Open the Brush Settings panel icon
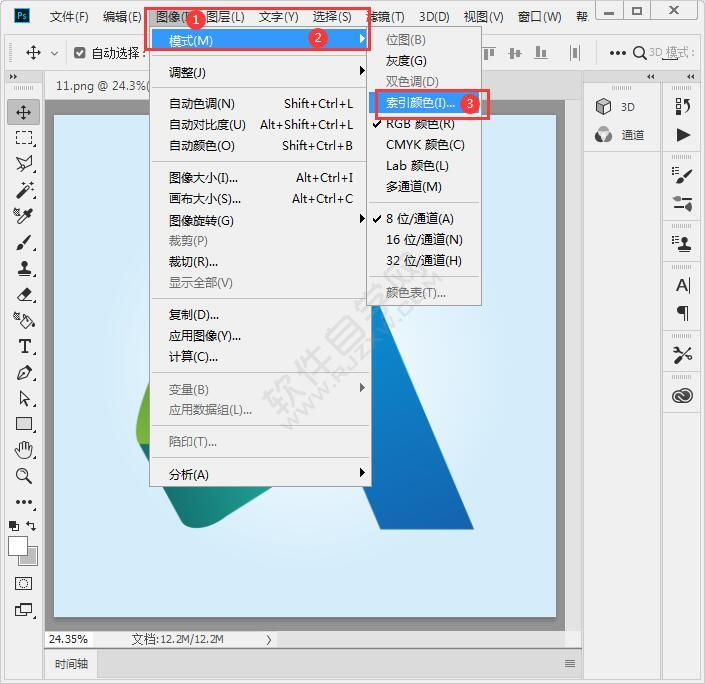This screenshot has width=705, height=684. 682,175
